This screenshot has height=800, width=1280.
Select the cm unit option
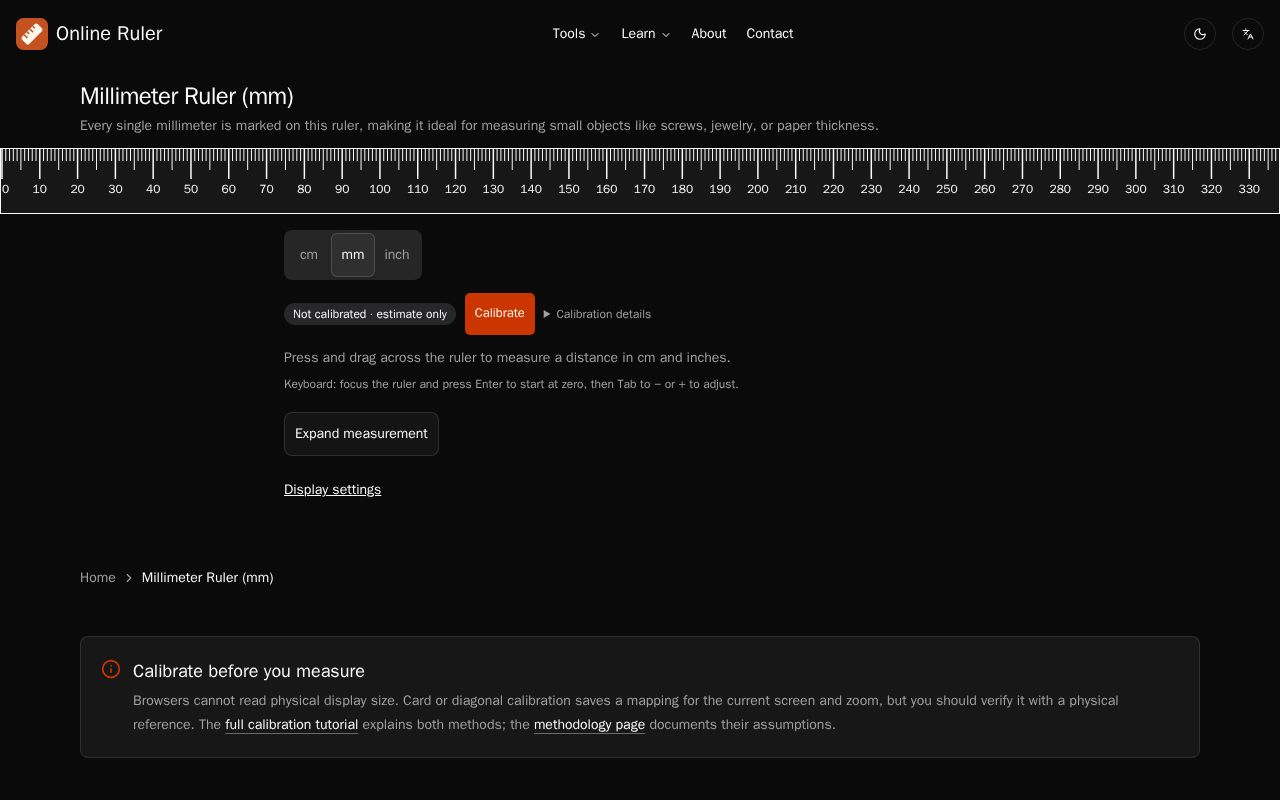pos(309,255)
